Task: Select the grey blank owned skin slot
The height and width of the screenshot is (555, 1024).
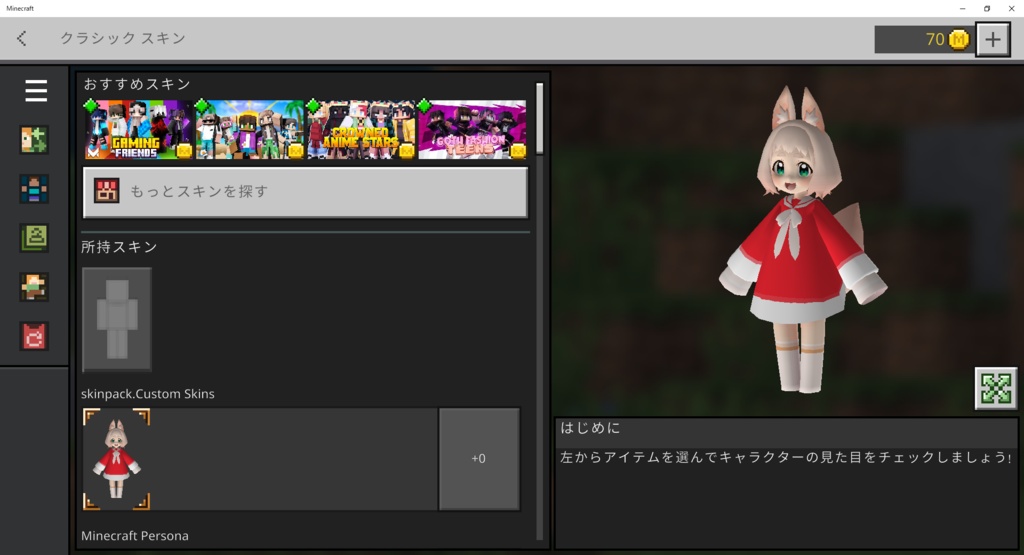Action: point(117,319)
